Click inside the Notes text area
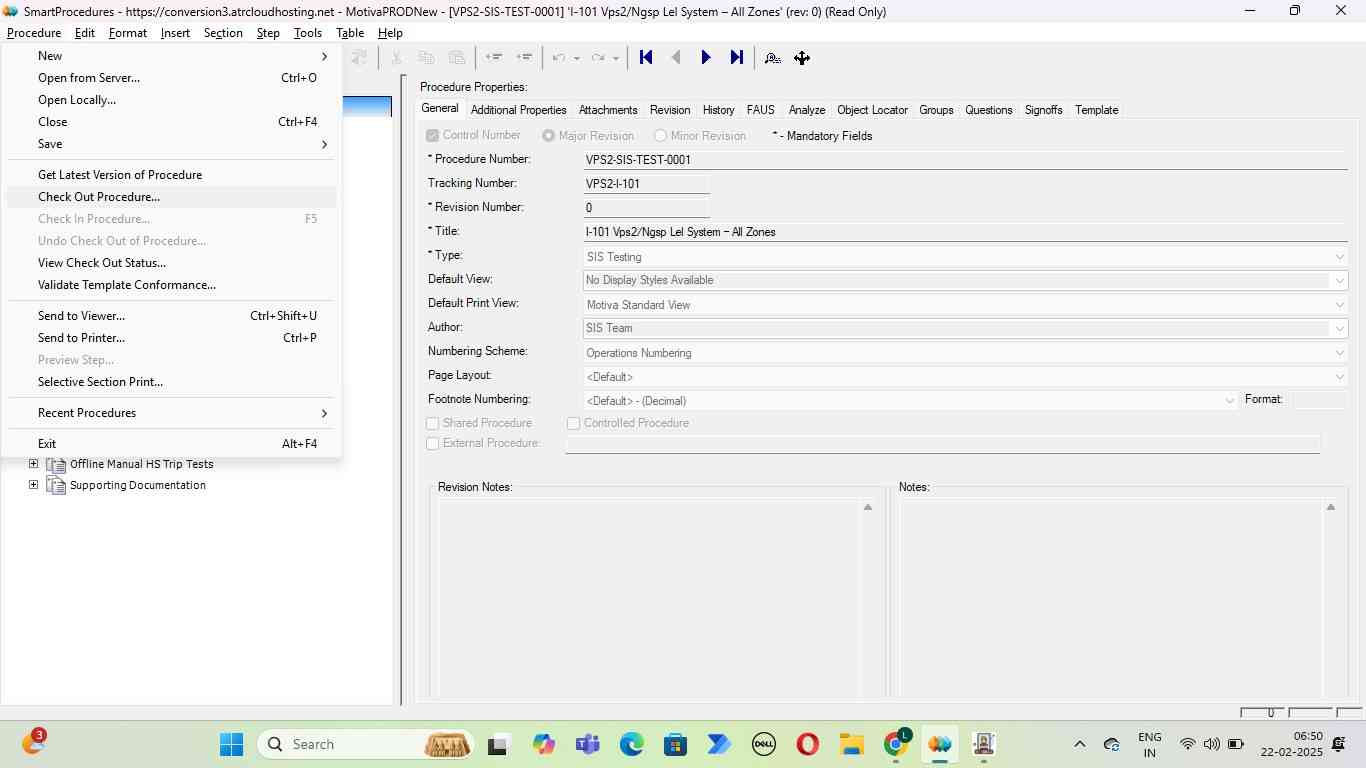 [1111, 598]
